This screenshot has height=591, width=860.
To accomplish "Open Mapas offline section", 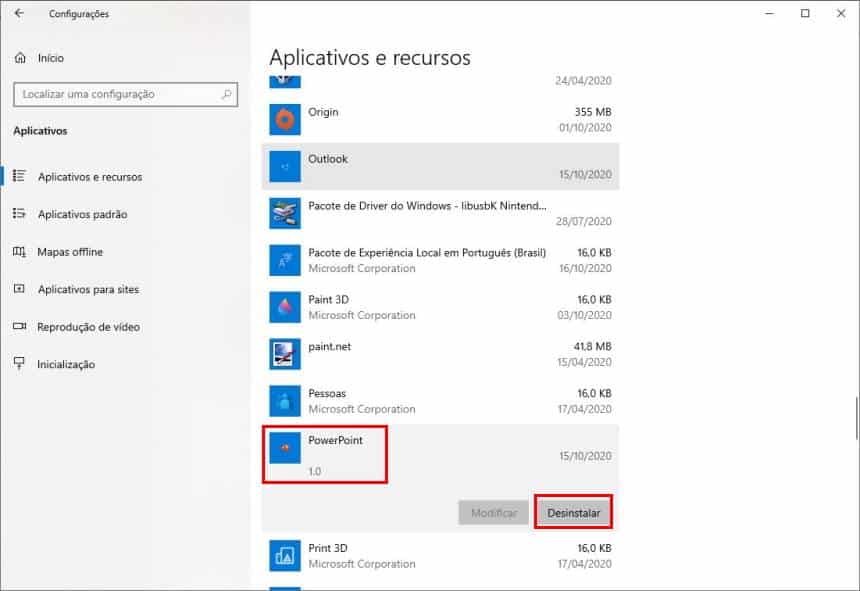I will pyautogui.click(x=70, y=252).
